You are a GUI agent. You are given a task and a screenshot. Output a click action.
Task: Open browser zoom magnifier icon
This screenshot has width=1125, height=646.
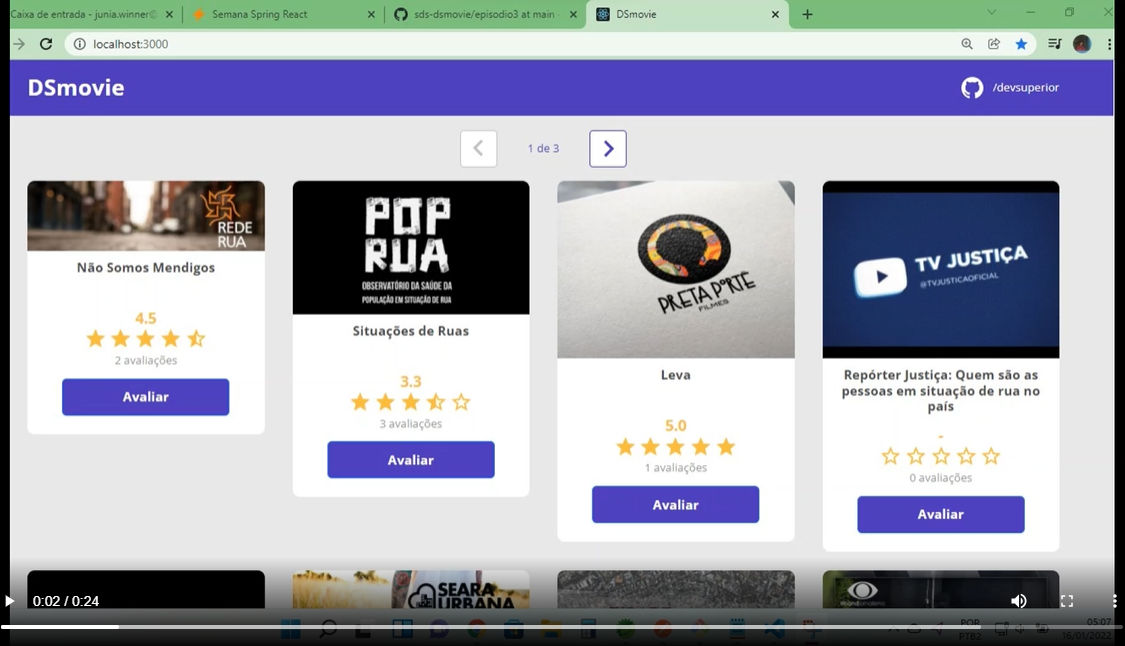(966, 44)
